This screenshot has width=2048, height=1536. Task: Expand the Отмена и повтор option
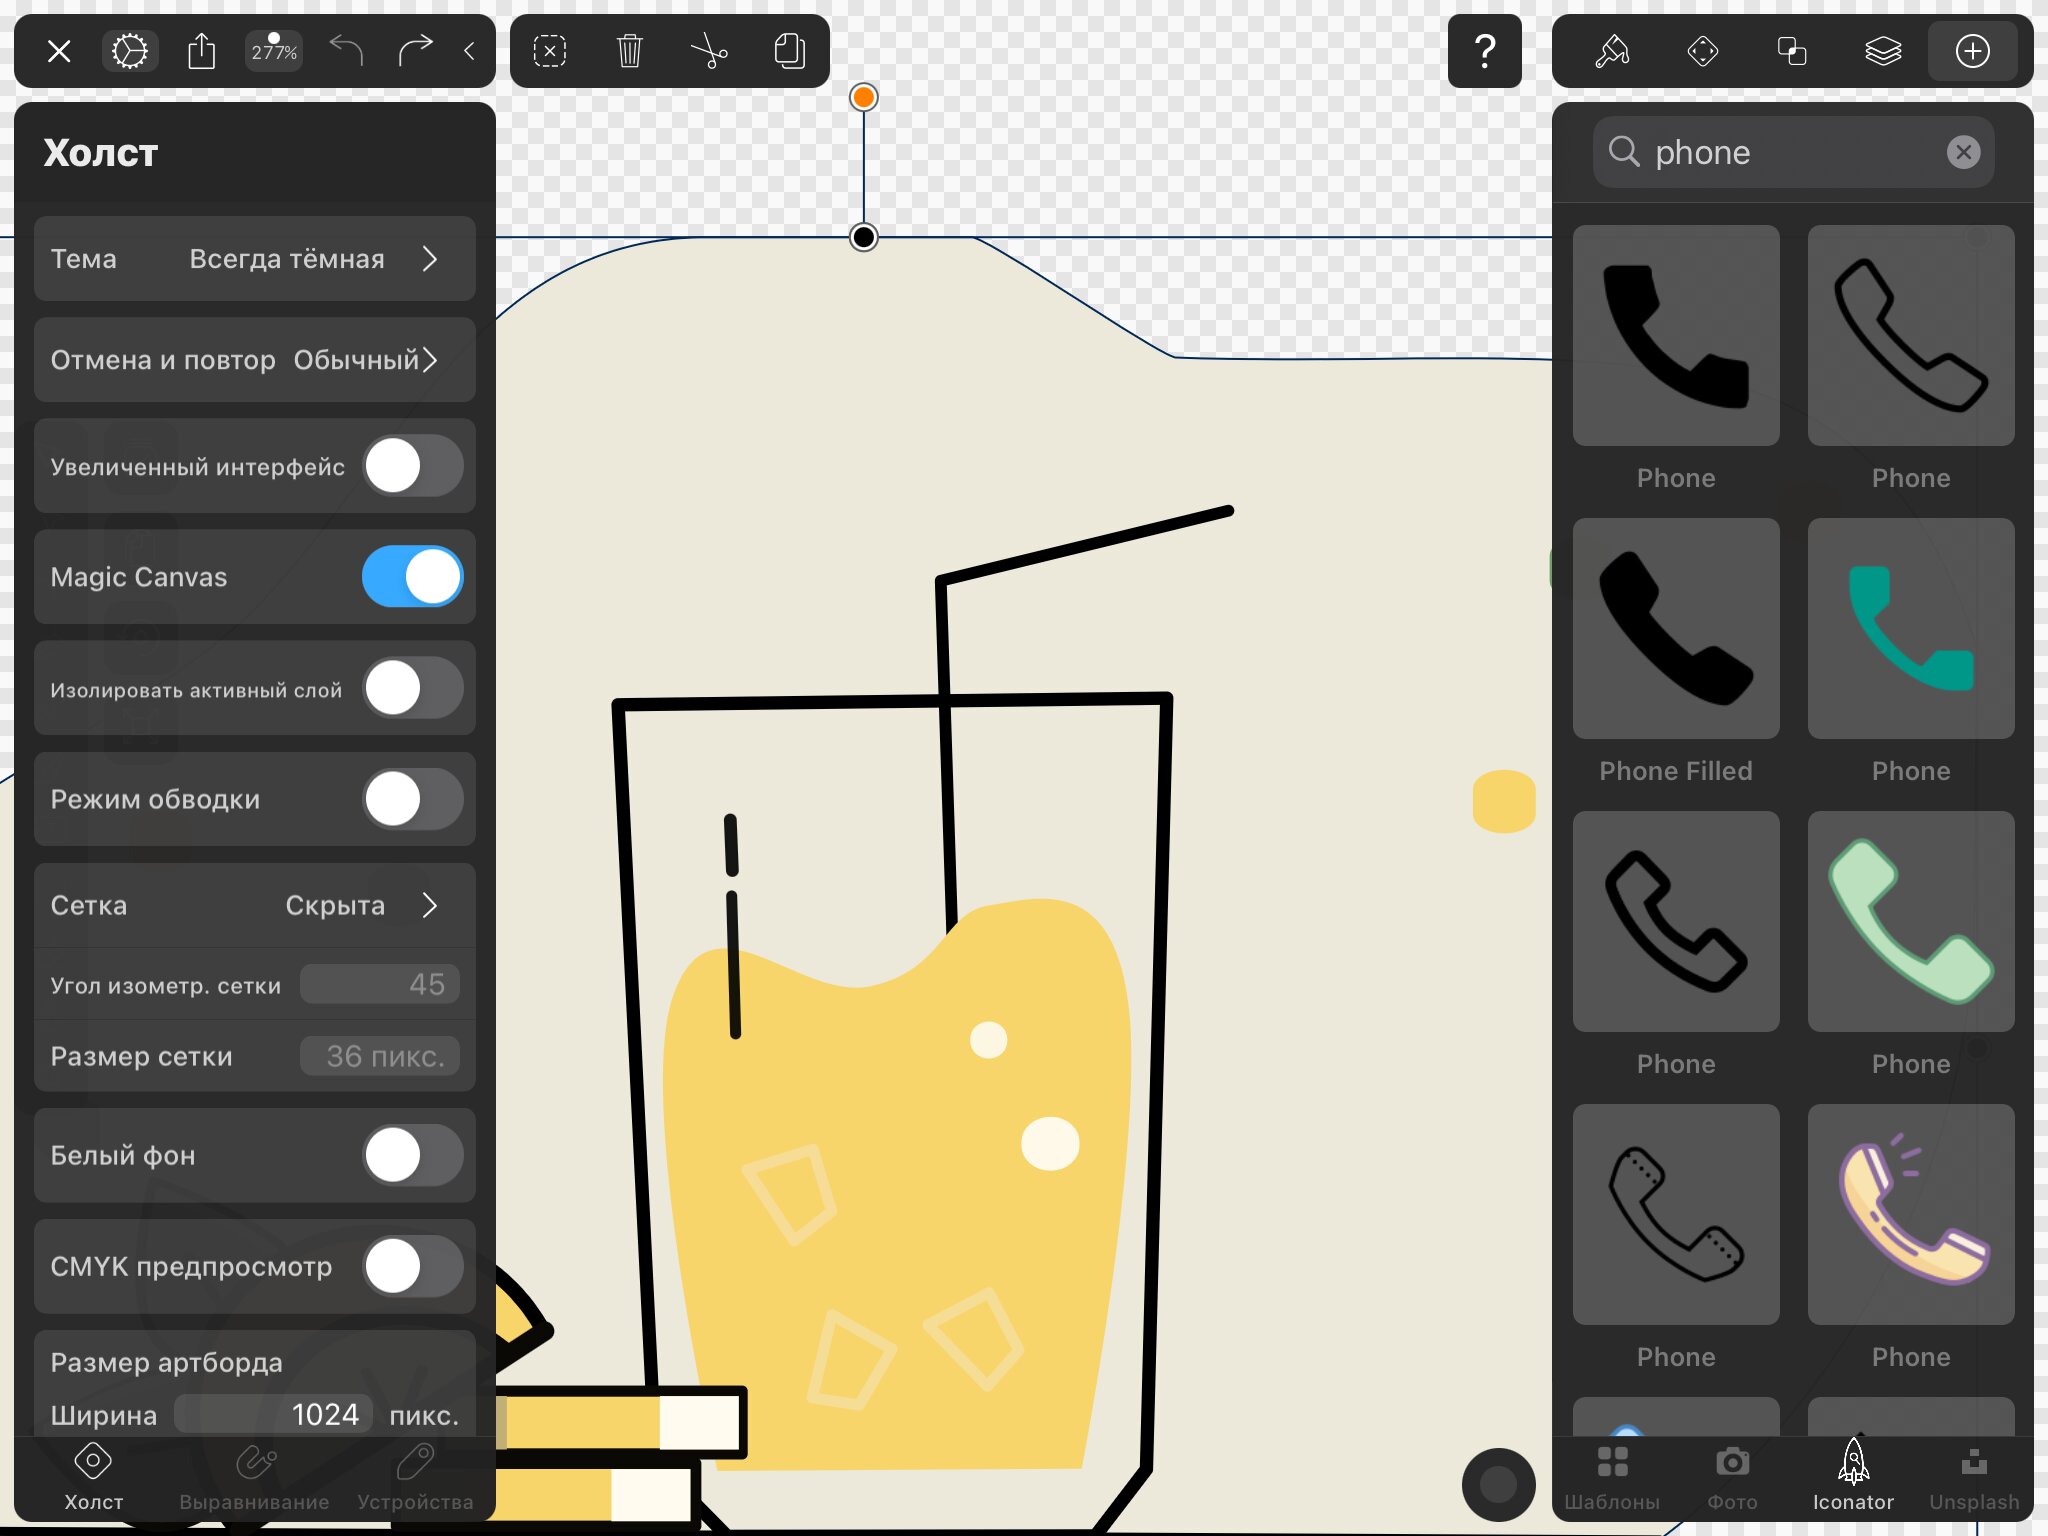(255, 360)
